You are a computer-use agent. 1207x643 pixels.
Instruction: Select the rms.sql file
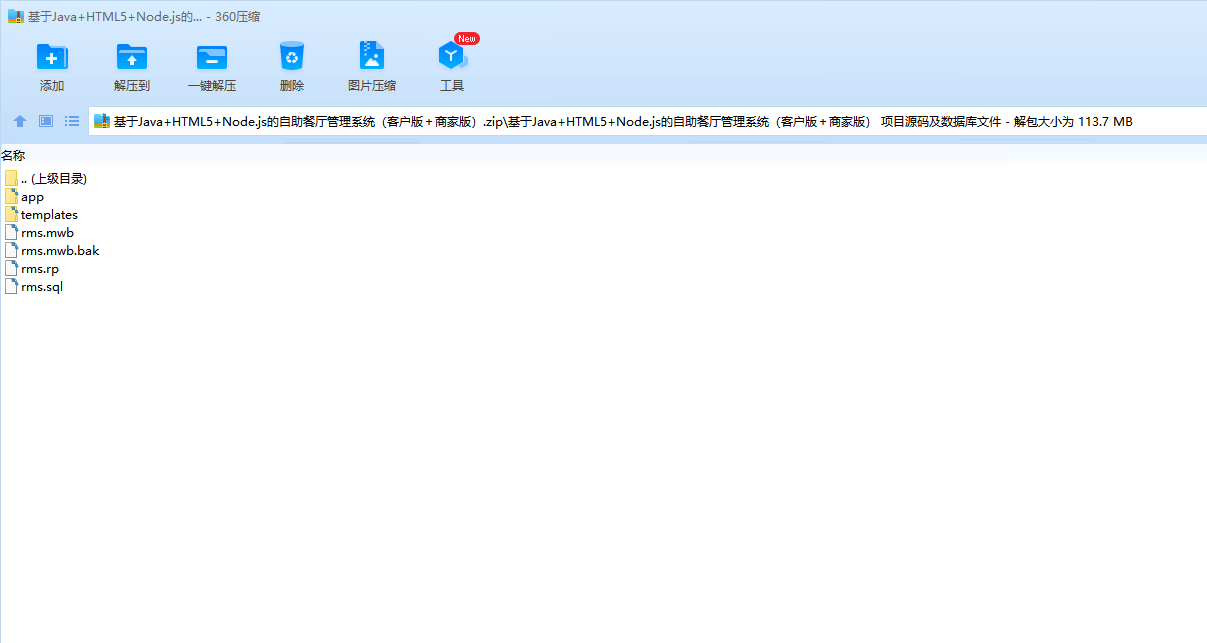tap(34, 286)
